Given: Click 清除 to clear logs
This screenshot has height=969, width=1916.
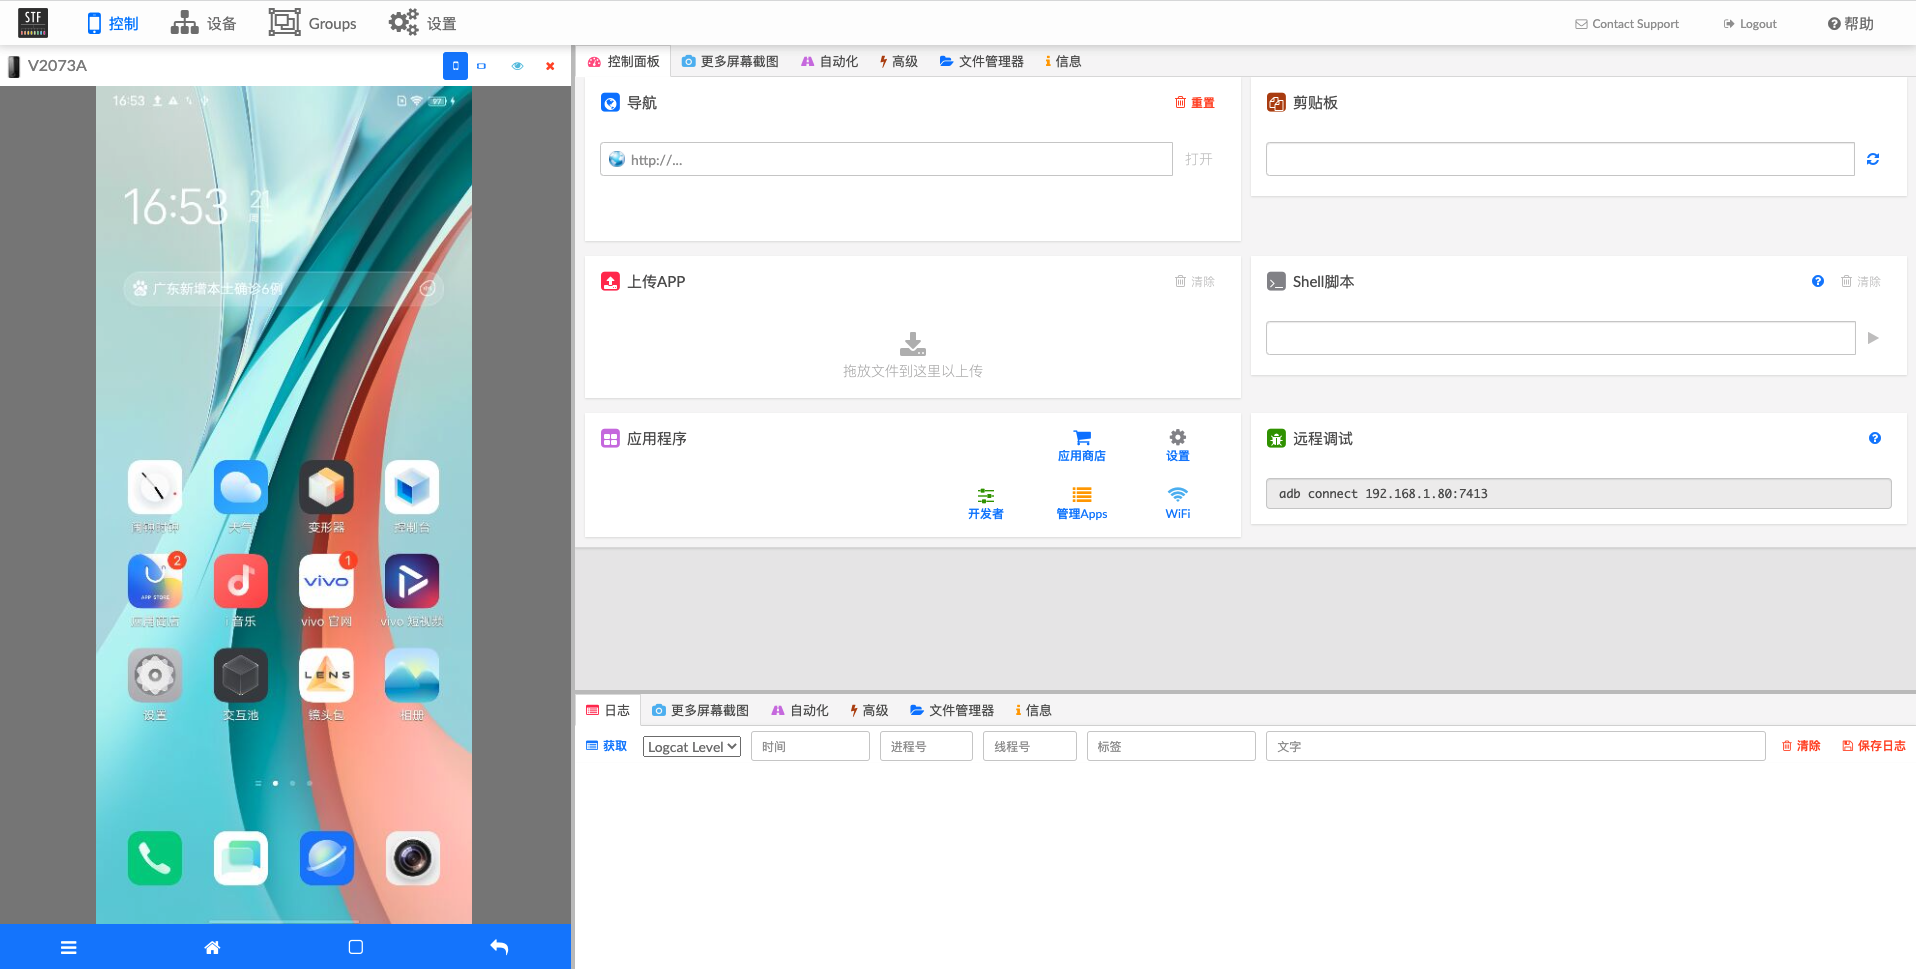Looking at the screenshot, I should point(1800,747).
